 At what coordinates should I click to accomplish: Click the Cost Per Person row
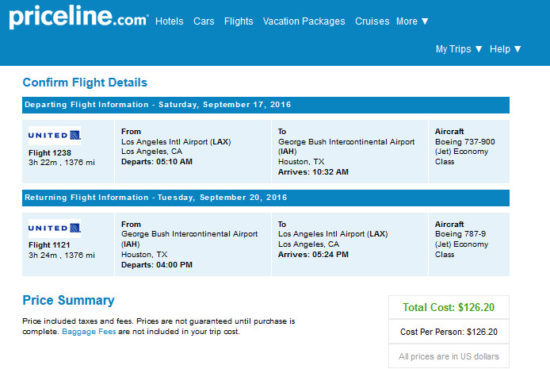click(x=449, y=331)
